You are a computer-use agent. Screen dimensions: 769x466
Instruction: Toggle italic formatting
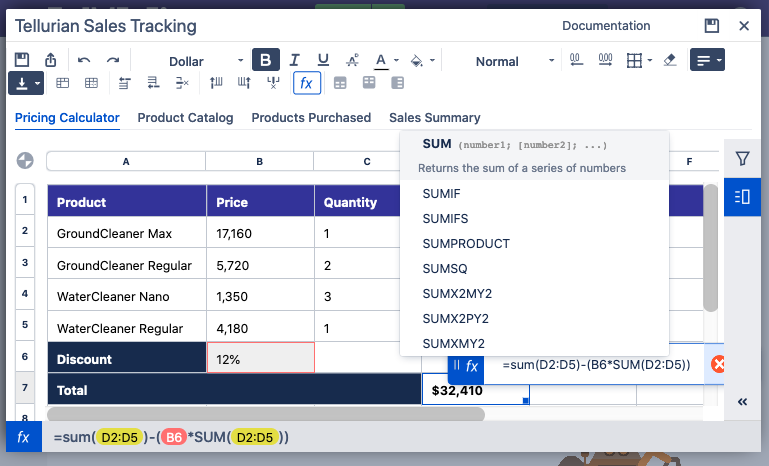point(294,60)
